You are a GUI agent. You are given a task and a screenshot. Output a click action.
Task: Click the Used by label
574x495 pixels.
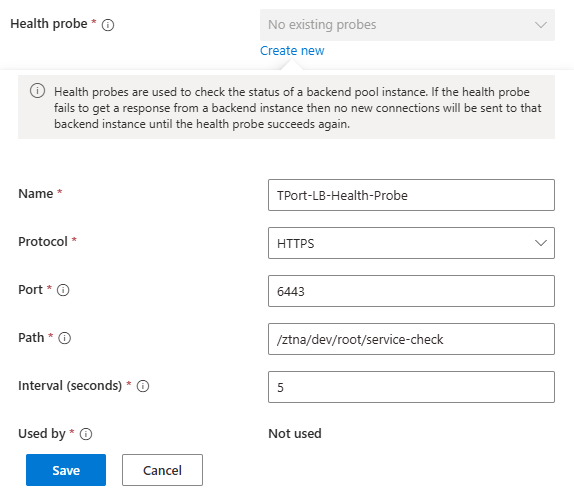pos(42,434)
